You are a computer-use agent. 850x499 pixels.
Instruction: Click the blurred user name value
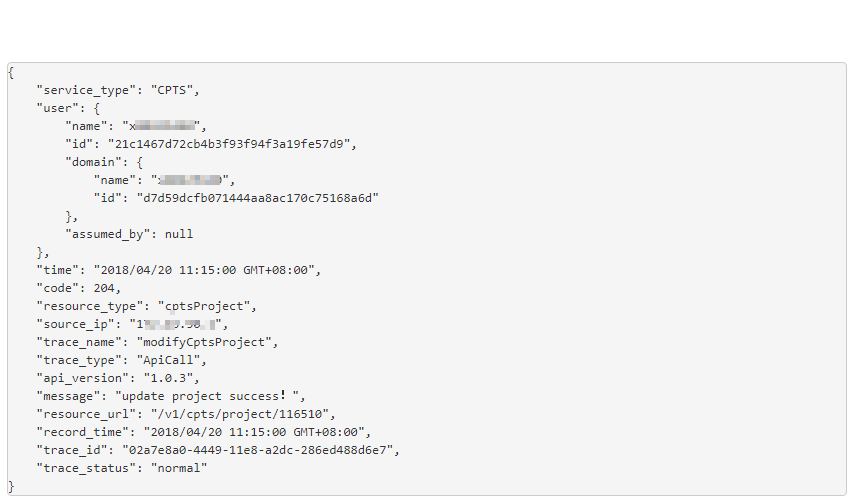coord(161,126)
